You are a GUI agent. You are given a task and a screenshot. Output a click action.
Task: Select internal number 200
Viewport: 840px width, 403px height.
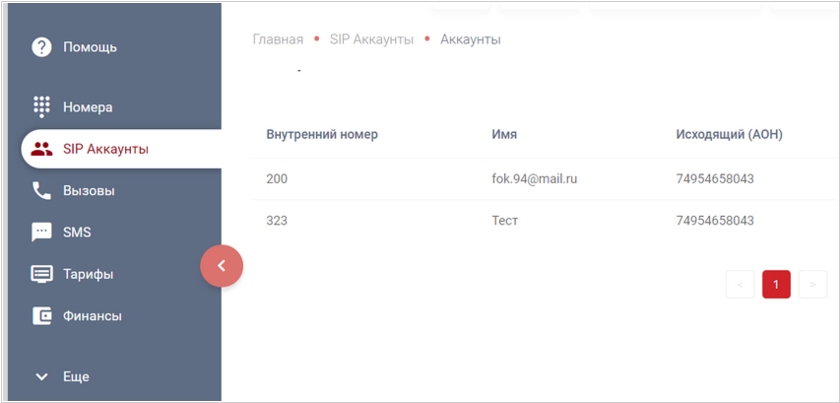[x=277, y=179]
